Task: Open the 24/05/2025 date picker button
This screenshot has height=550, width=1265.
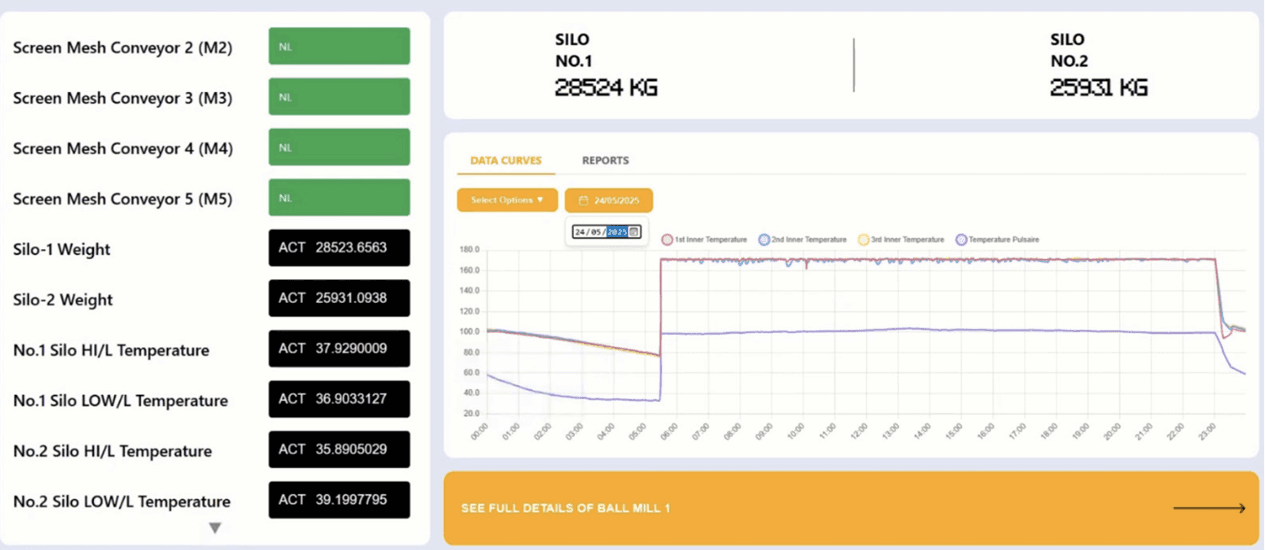Action: tap(609, 200)
